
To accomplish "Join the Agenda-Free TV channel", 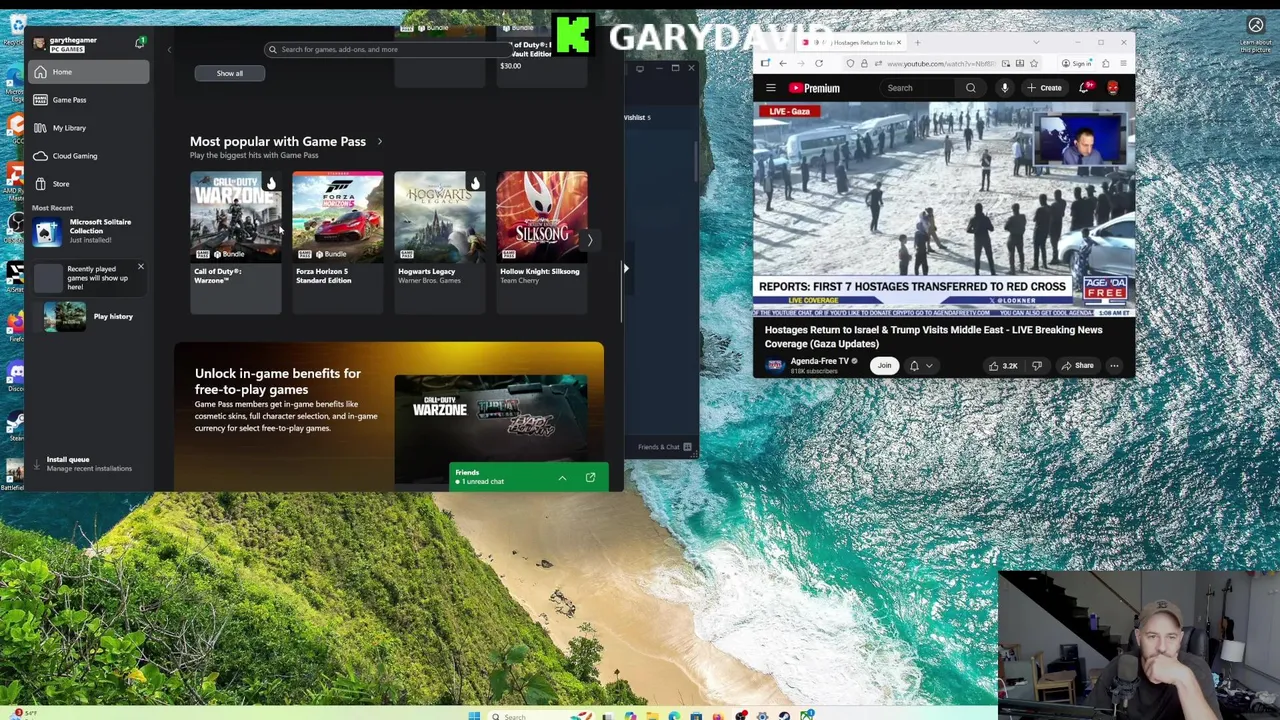I will pyautogui.click(x=884, y=366).
